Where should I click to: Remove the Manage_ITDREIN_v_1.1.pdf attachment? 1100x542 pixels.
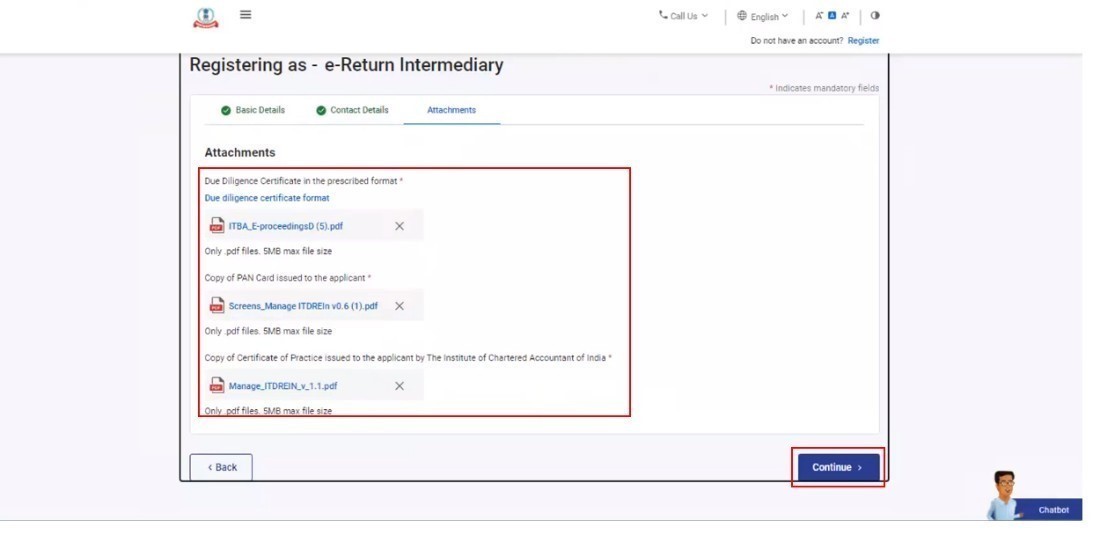click(399, 386)
